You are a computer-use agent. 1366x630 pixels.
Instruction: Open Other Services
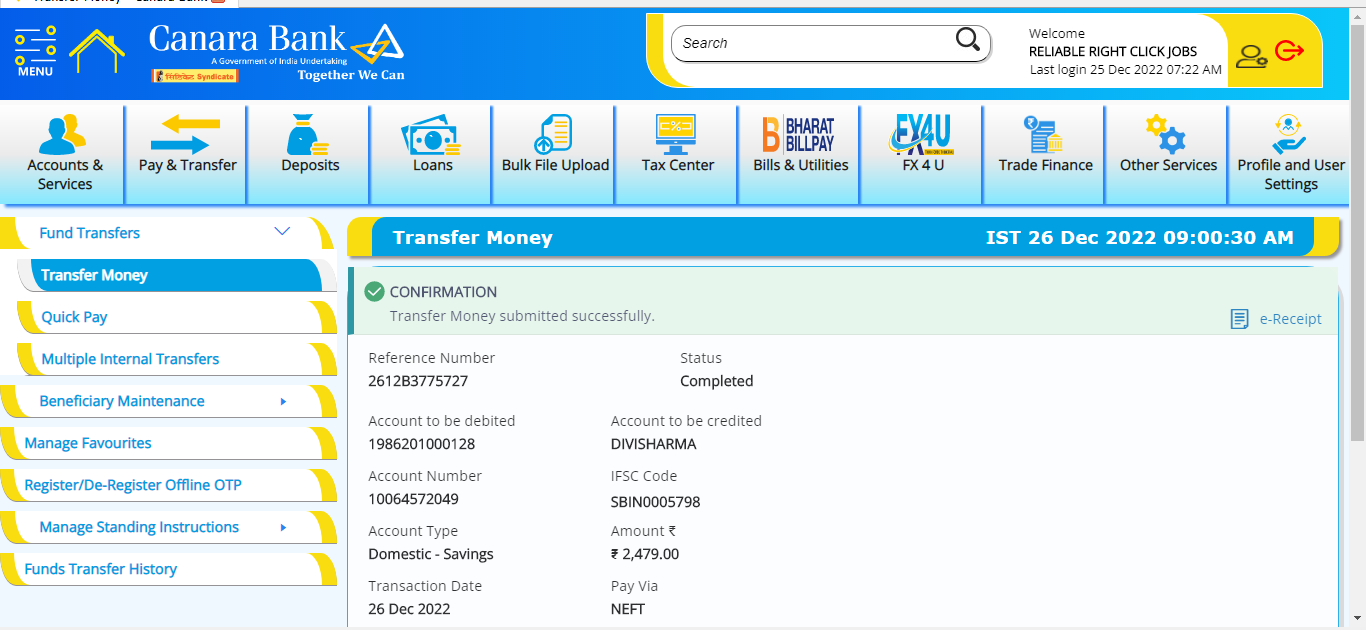pyautogui.click(x=1168, y=154)
